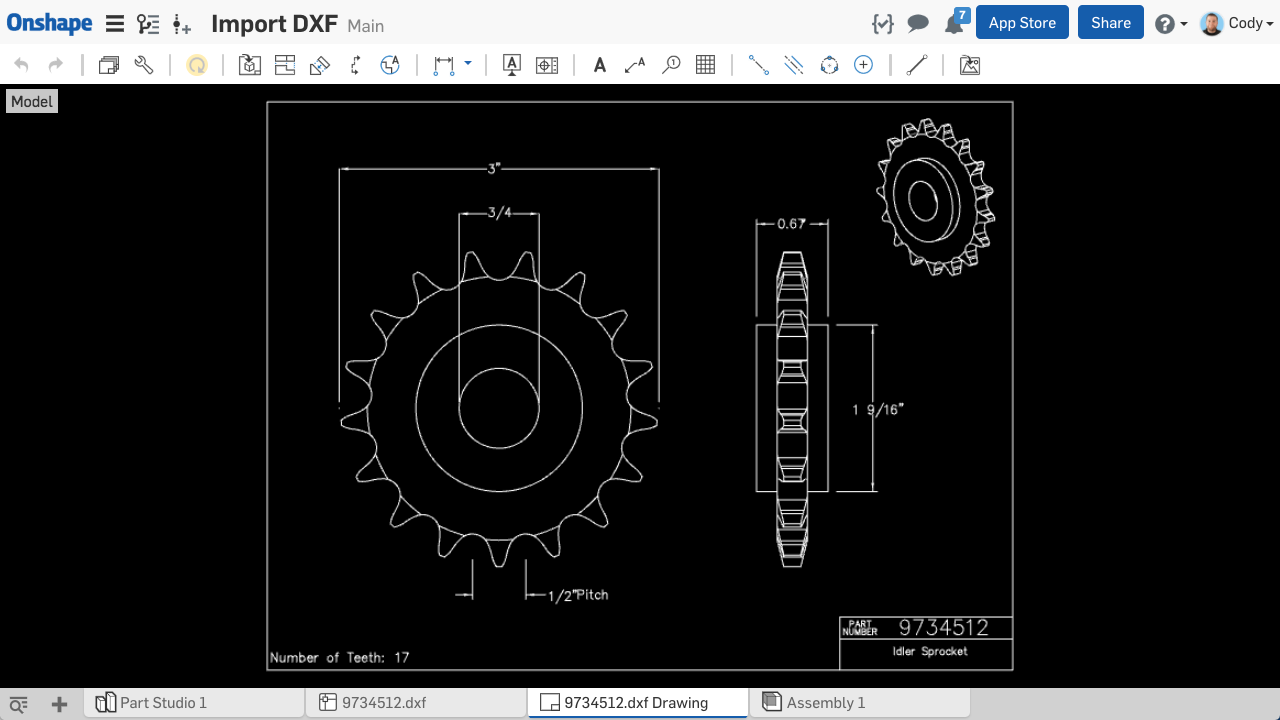This screenshot has width=1280, height=720.
Task: Open drawing properties with the wrench icon
Action: coord(143,64)
